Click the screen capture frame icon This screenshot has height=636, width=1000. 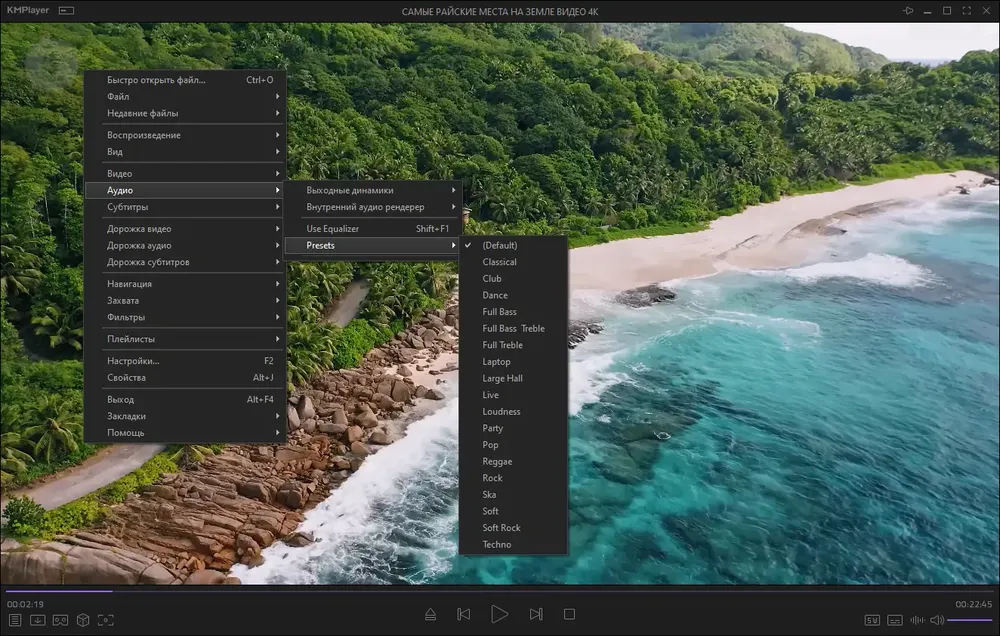[106, 620]
